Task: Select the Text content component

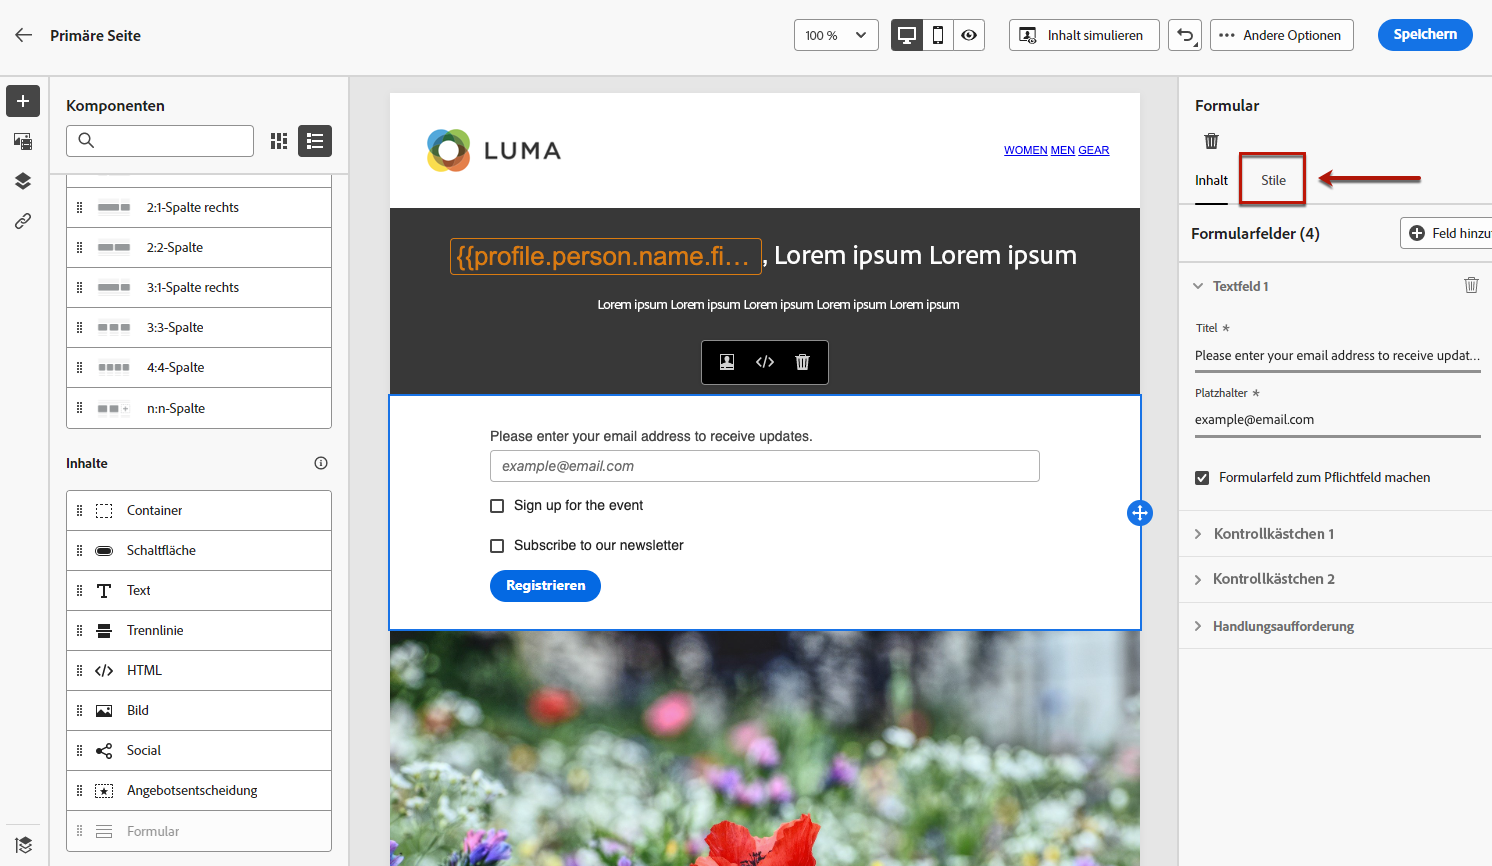Action: click(x=199, y=591)
